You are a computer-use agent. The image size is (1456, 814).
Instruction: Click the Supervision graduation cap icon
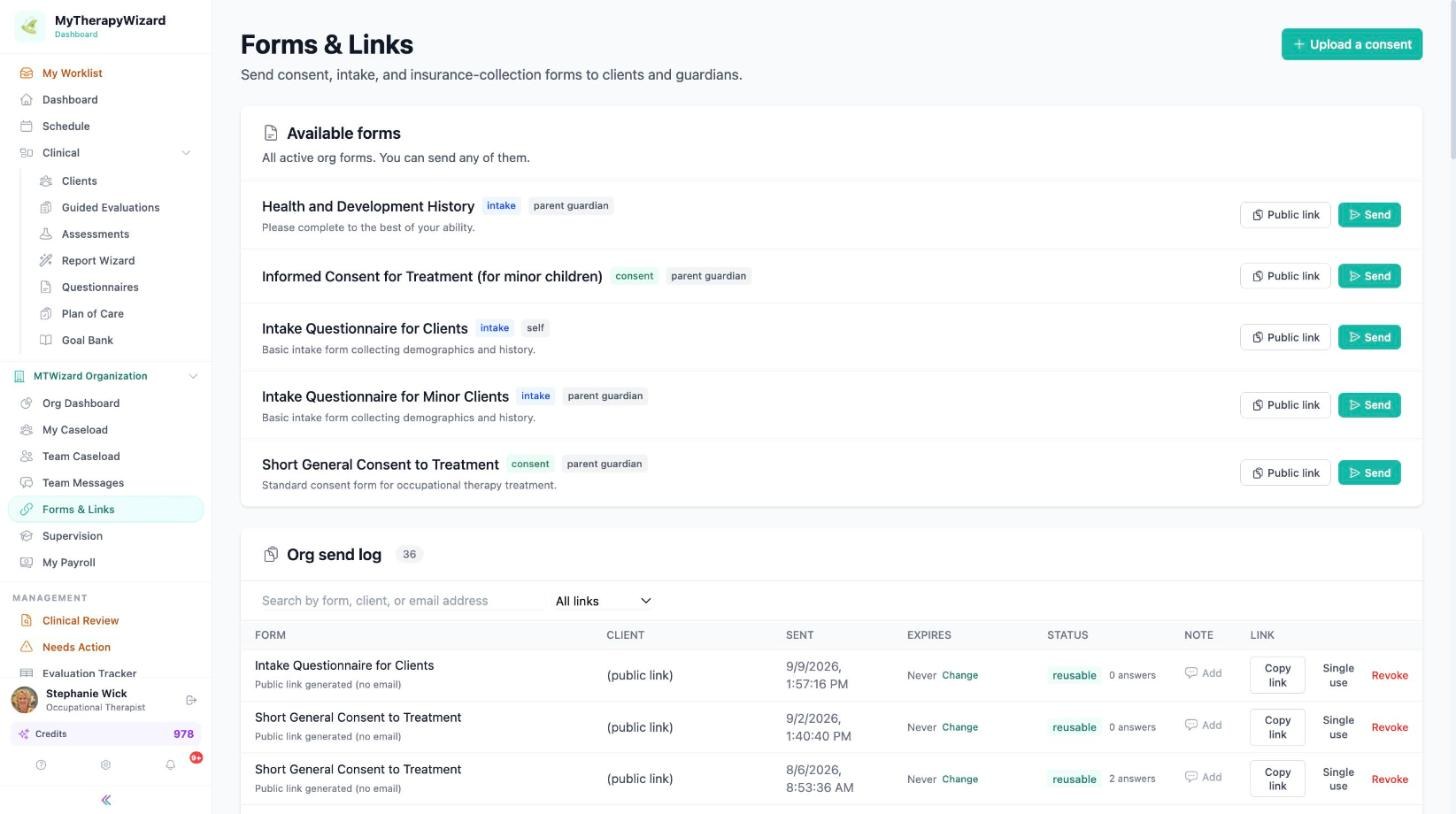click(27, 536)
